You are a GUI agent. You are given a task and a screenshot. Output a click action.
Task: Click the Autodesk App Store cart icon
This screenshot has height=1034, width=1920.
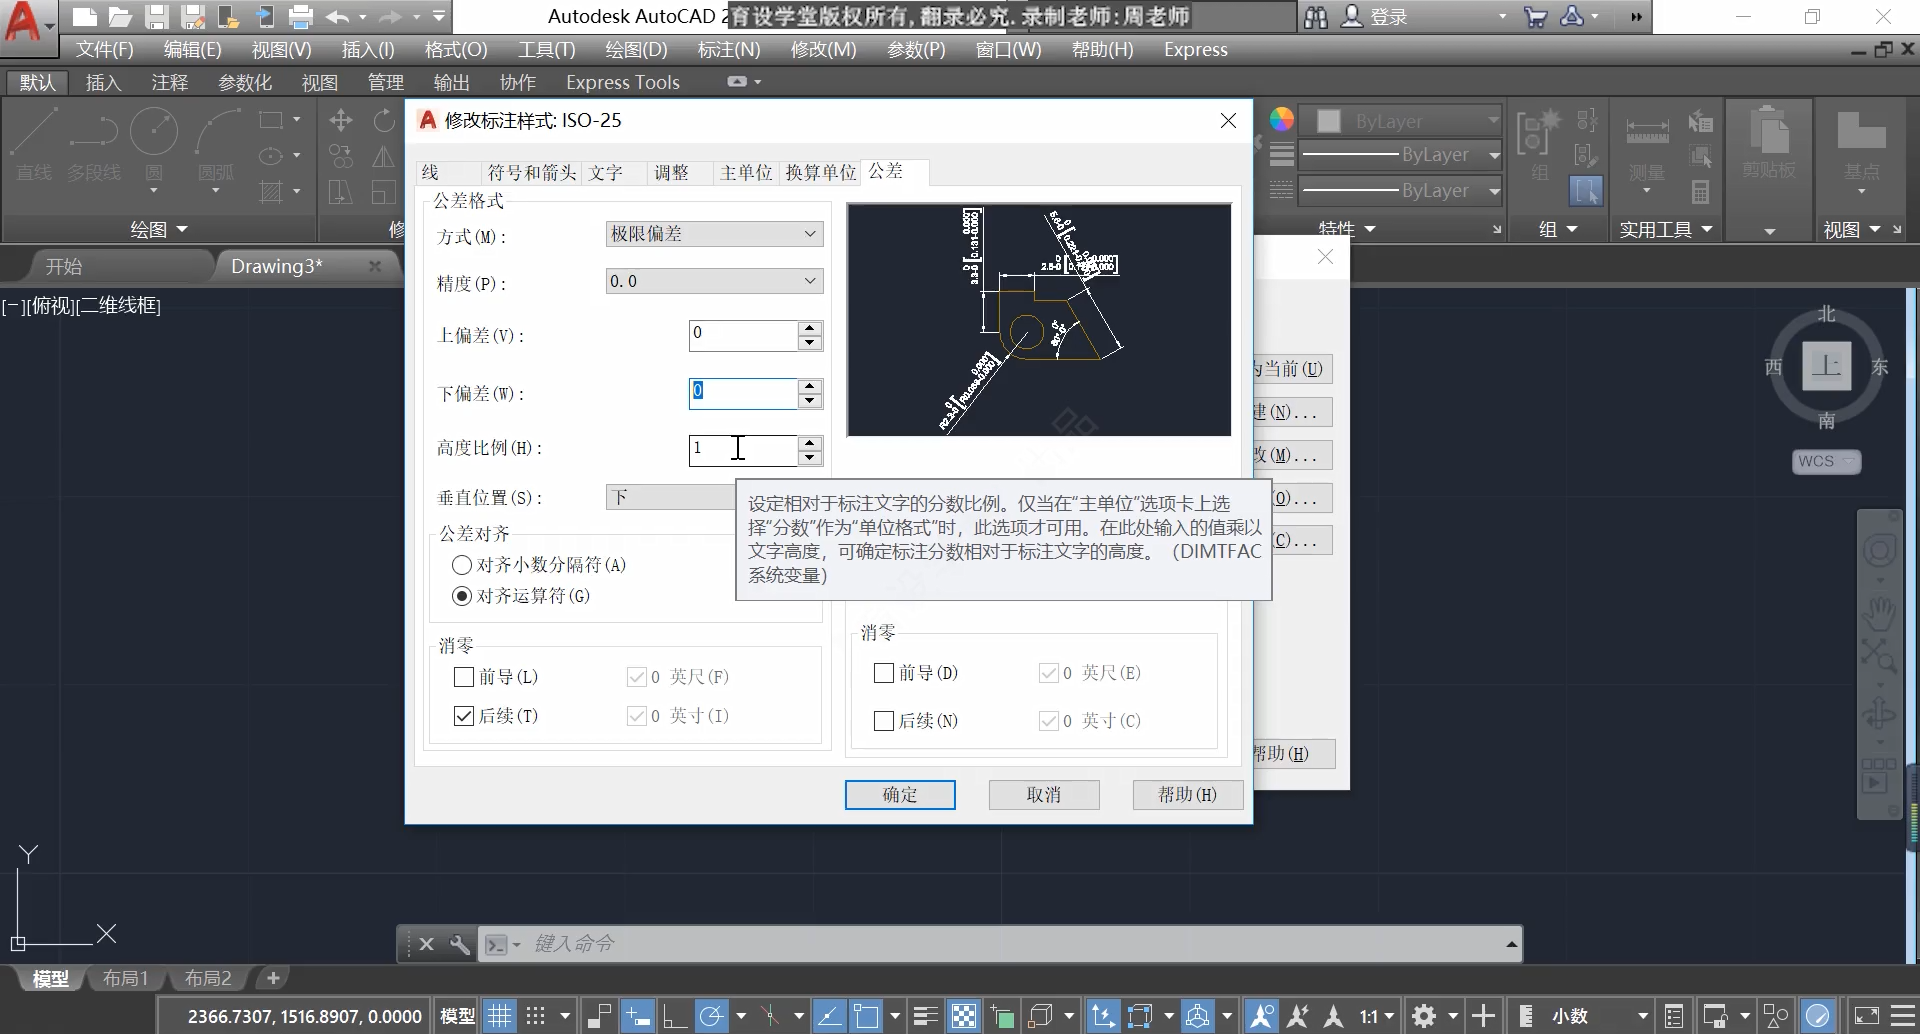pos(1535,17)
